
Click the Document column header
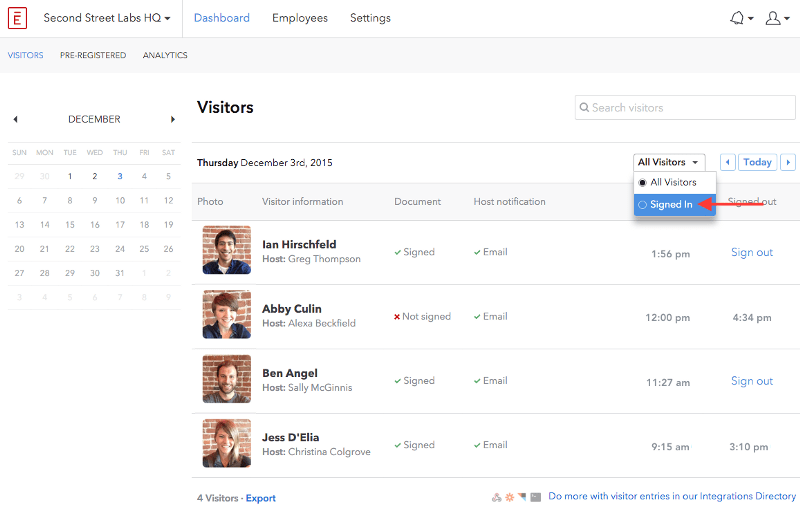point(417,202)
